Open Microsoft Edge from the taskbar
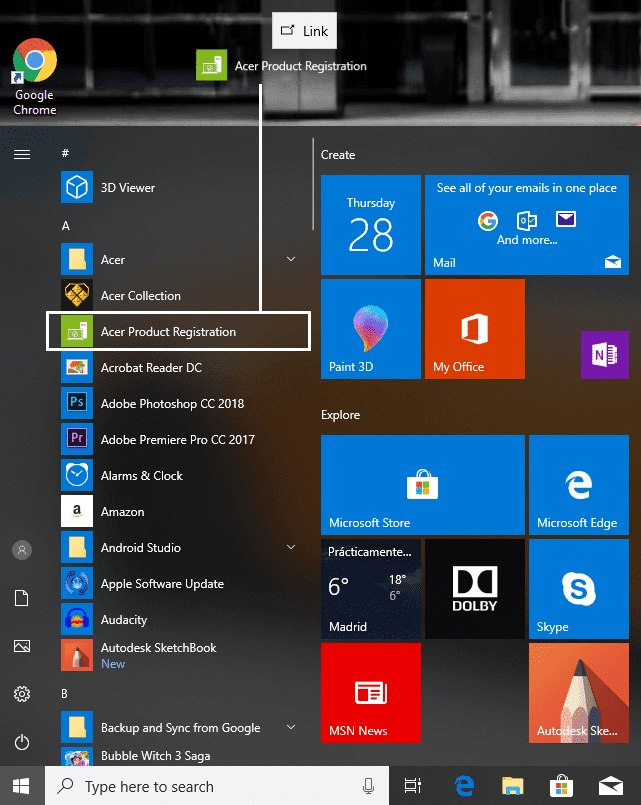This screenshot has height=805, width=641. pos(463,785)
